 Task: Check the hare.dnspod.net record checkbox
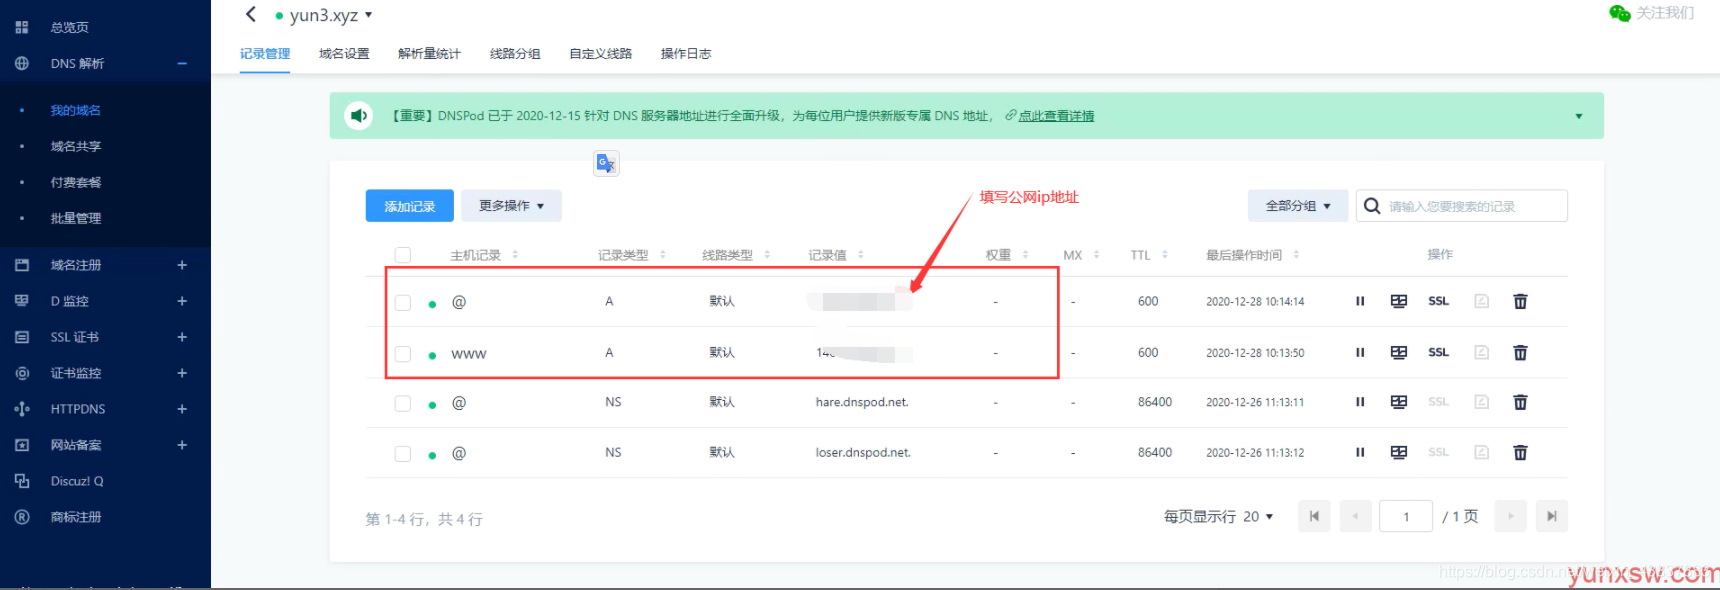click(x=403, y=403)
